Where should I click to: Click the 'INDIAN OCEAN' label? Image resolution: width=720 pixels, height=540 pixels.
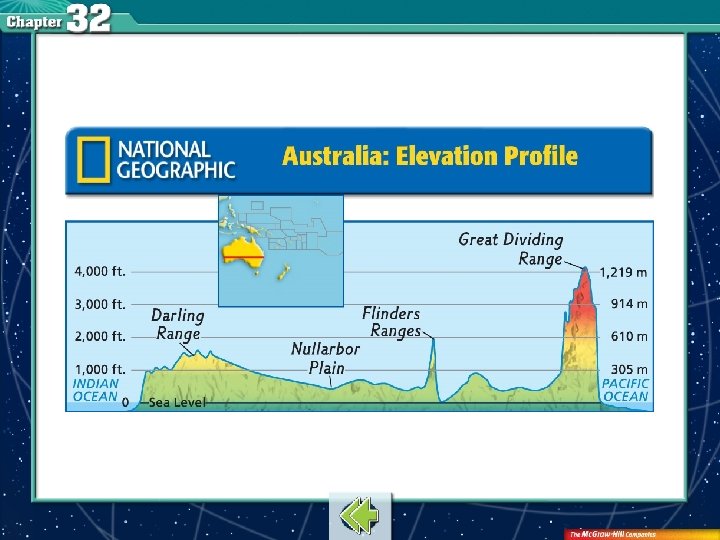96,390
